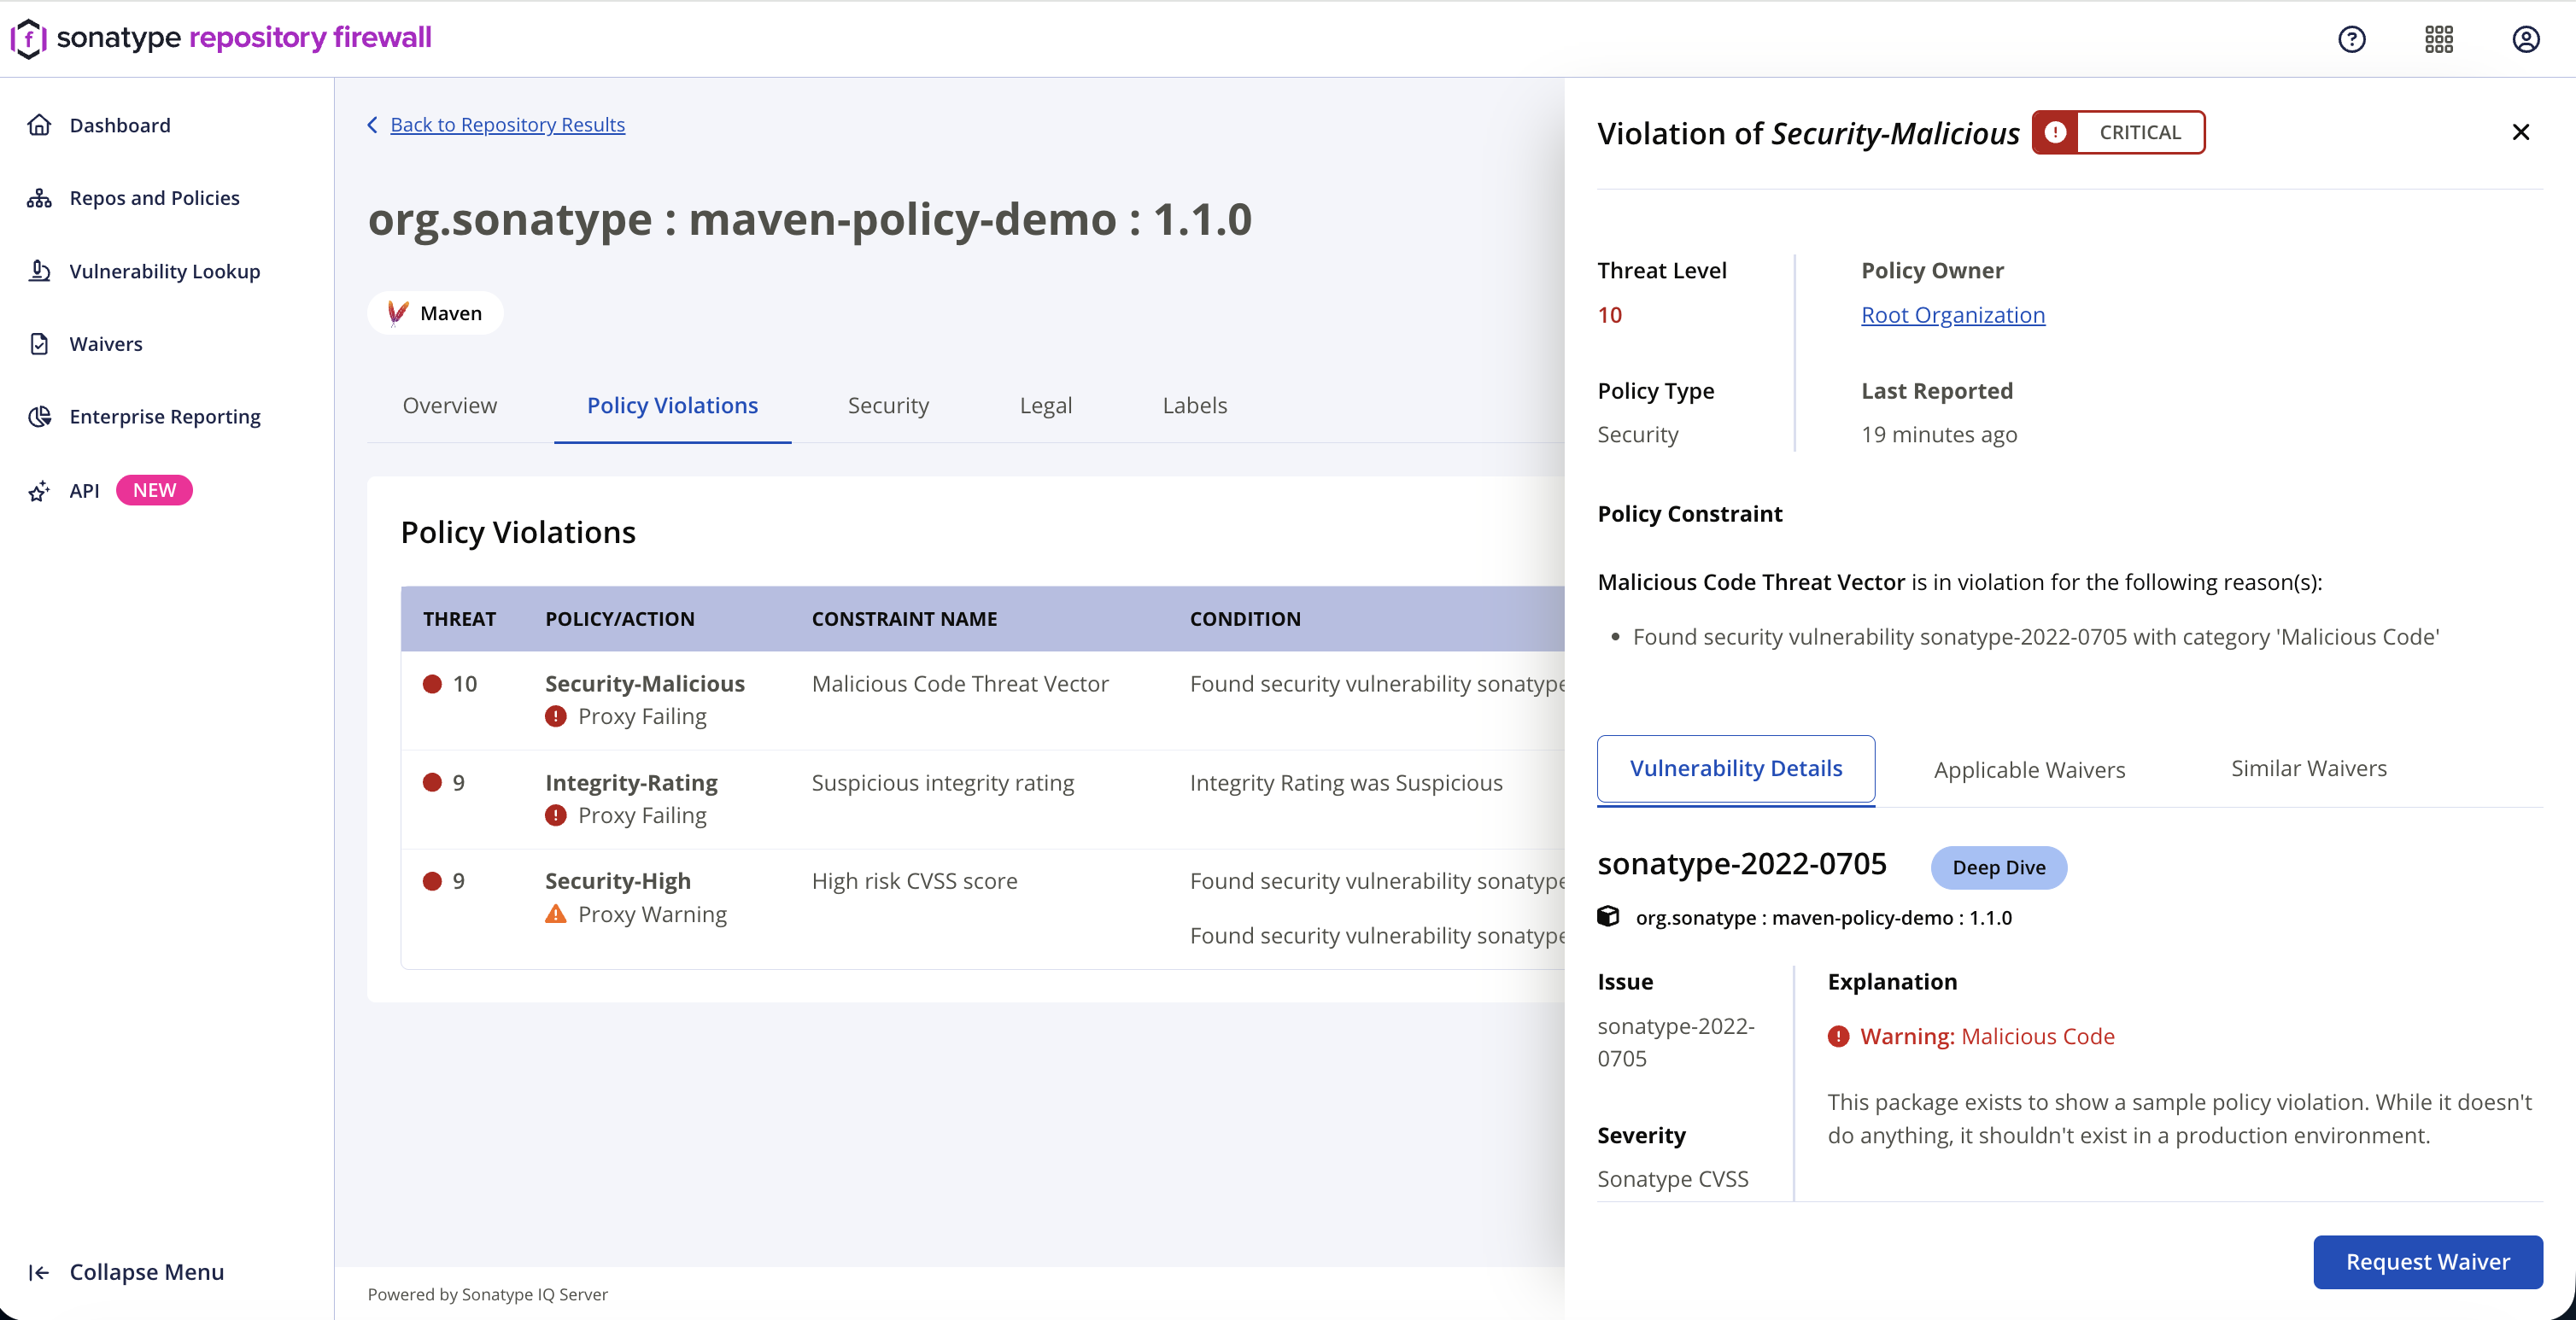Click the critical exclamation icon in header badge

(2055, 132)
